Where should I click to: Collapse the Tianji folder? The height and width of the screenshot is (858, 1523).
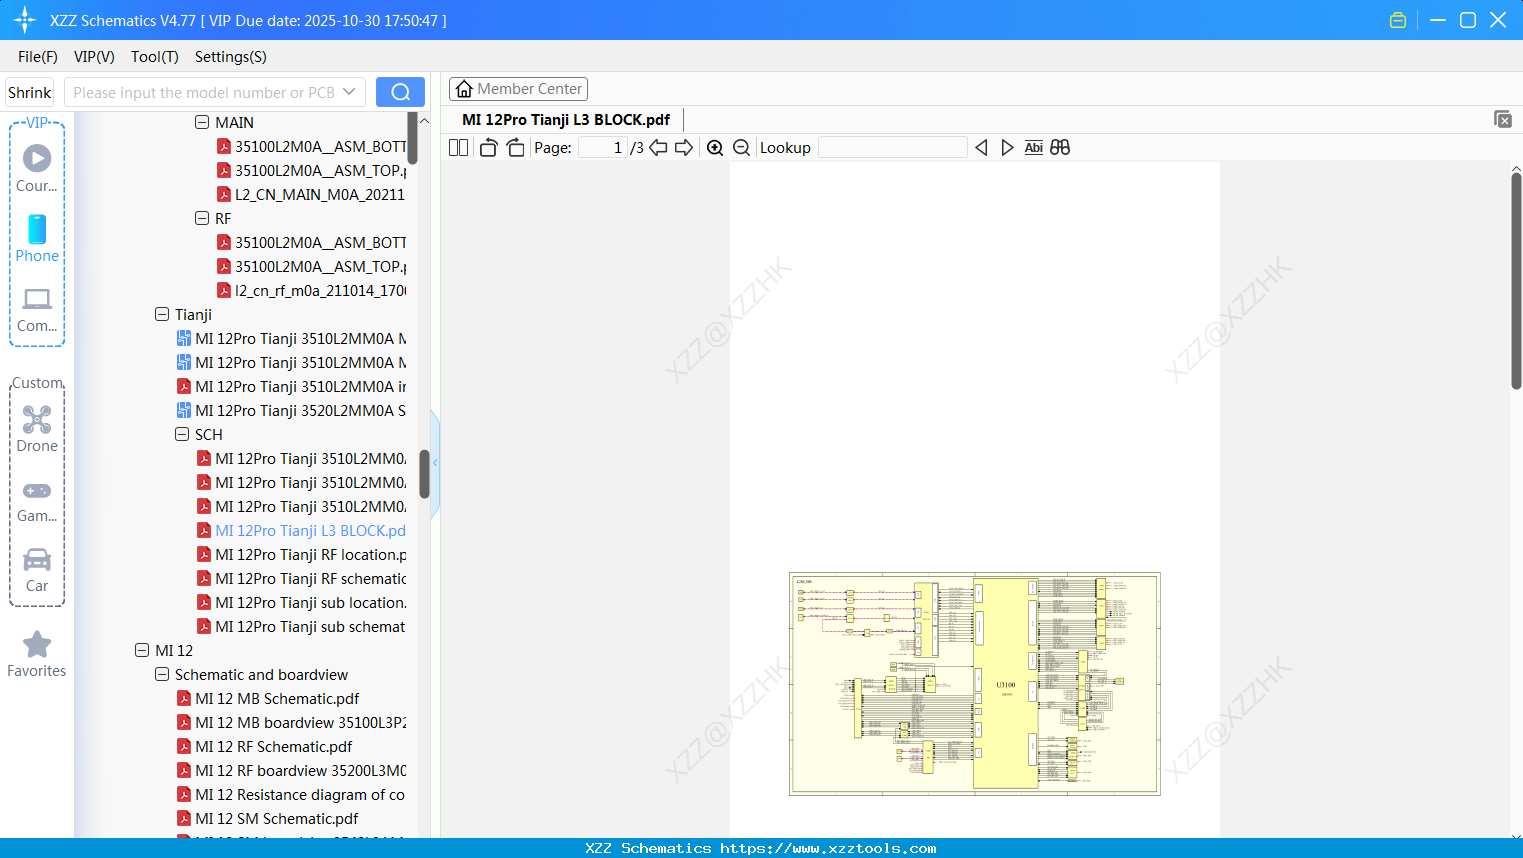162,314
